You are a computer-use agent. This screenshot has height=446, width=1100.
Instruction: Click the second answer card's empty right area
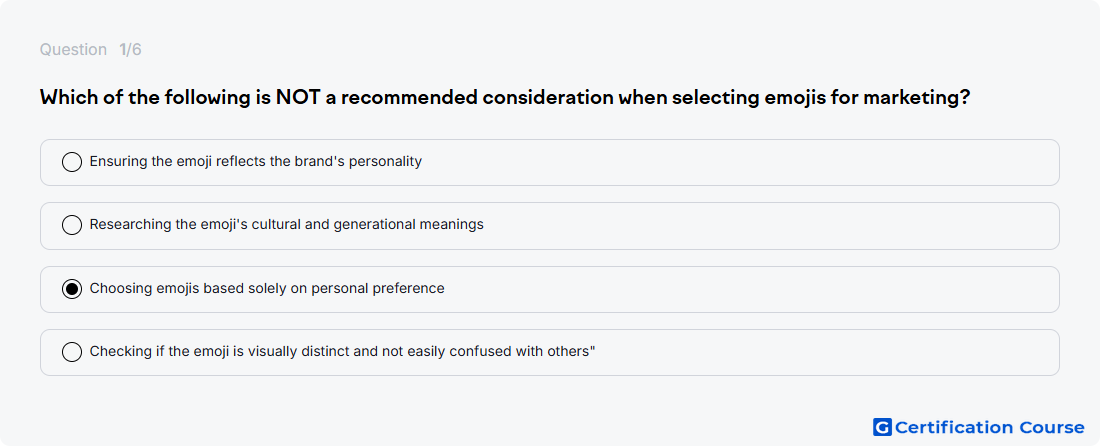click(772, 225)
